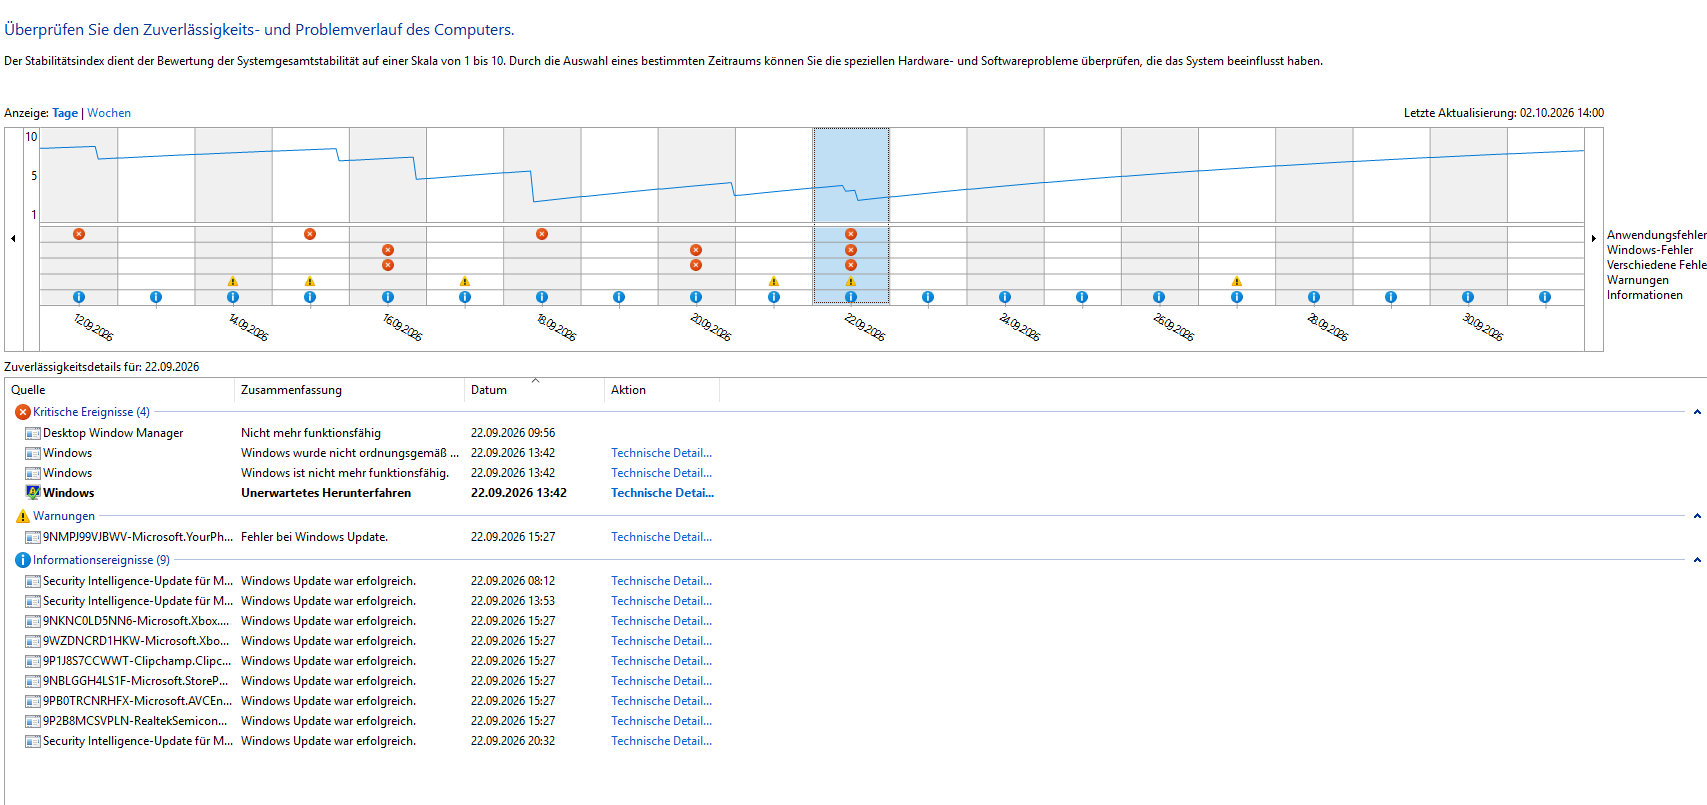Image resolution: width=1707 pixels, height=805 pixels.
Task: Open Technische Details for Unerwartetes Herunterfahren
Action: click(x=662, y=493)
